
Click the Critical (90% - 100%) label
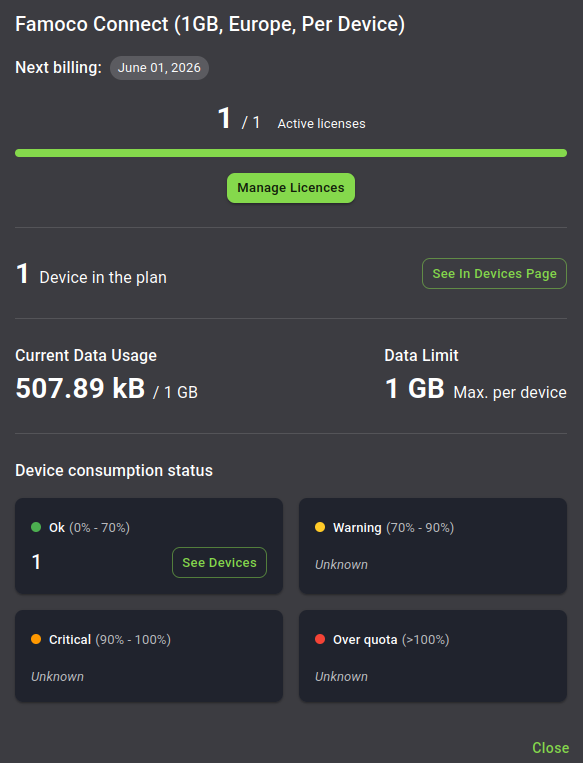pos(109,639)
